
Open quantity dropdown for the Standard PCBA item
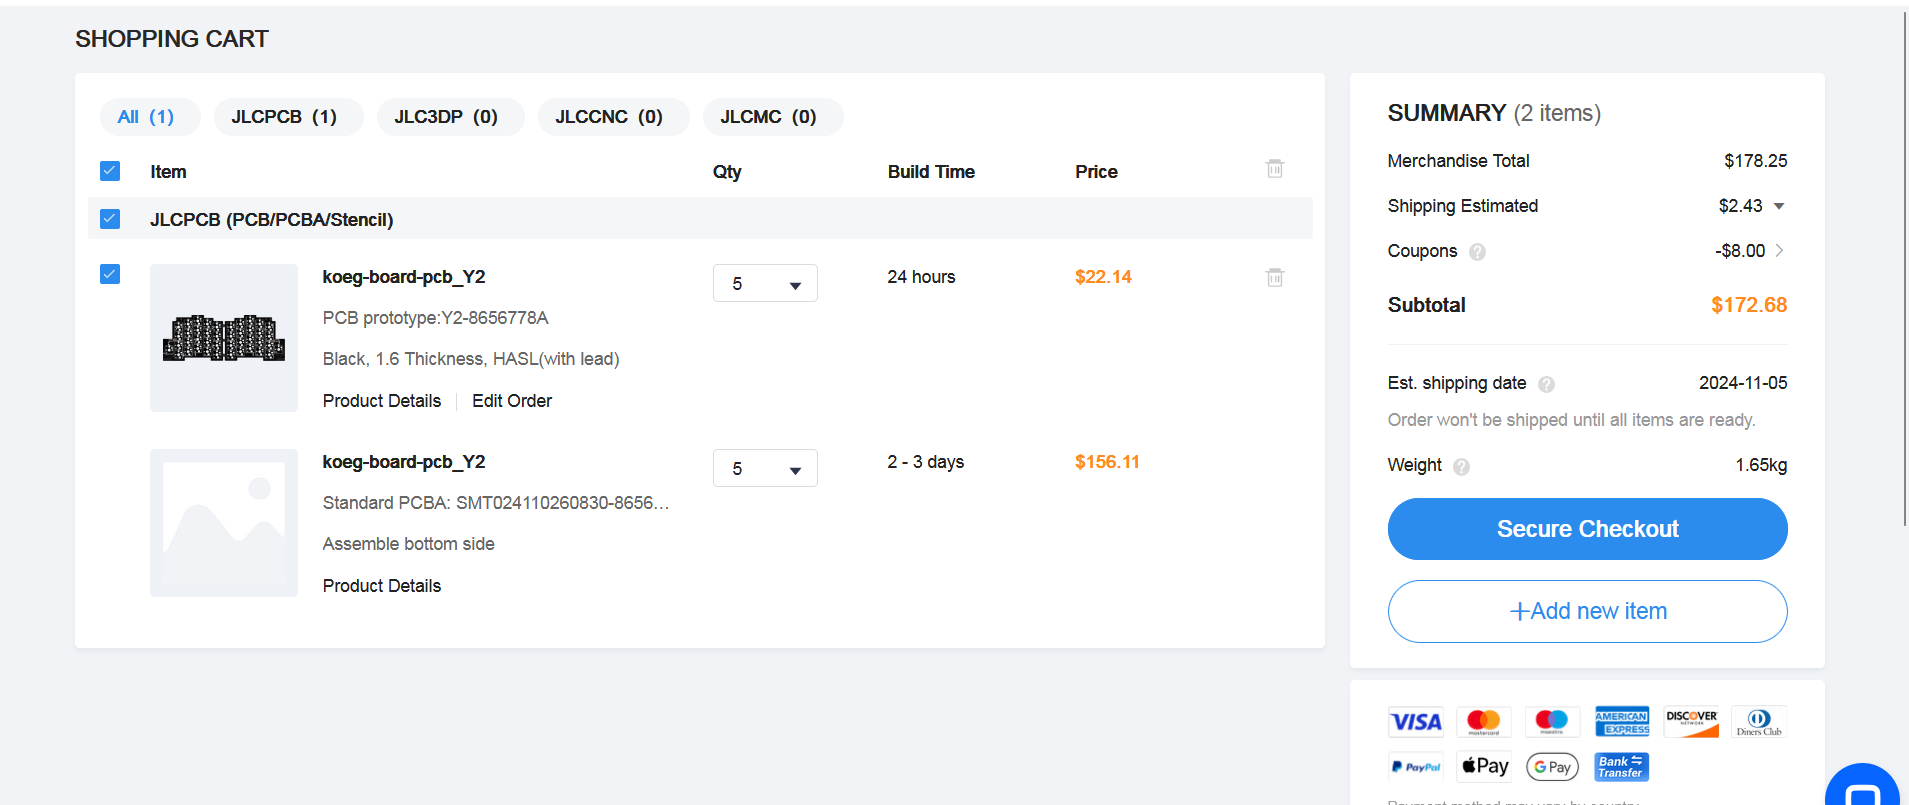[x=765, y=468]
